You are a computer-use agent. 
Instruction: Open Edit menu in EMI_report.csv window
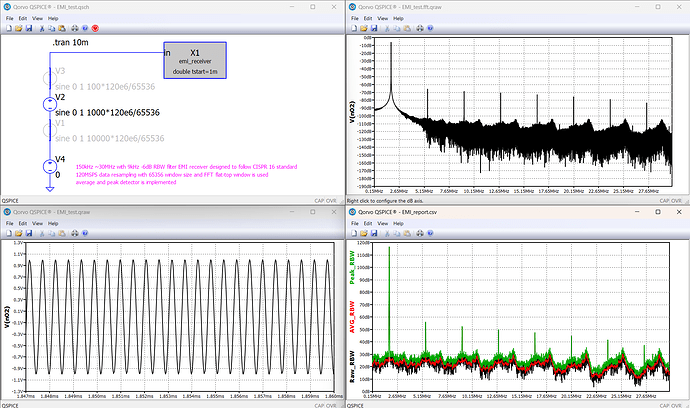point(368,224)
